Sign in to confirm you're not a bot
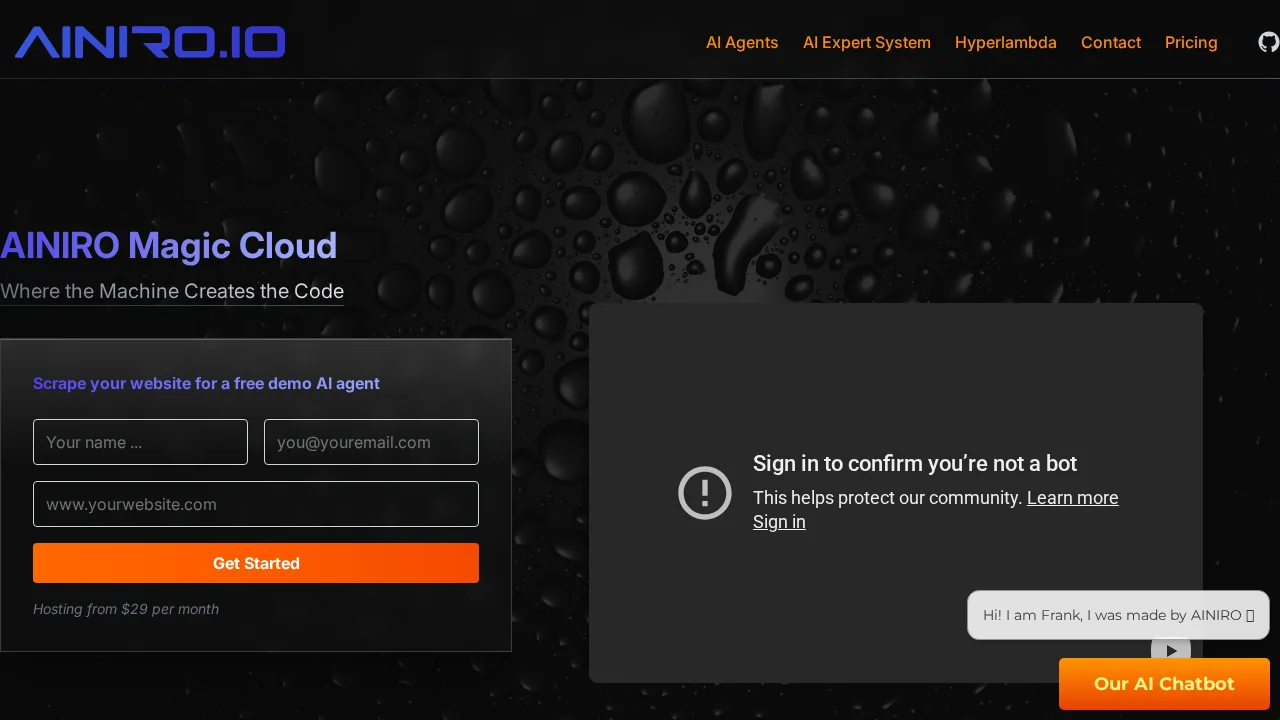This screenshot has height=720, width=1280. tap(779, 521)
